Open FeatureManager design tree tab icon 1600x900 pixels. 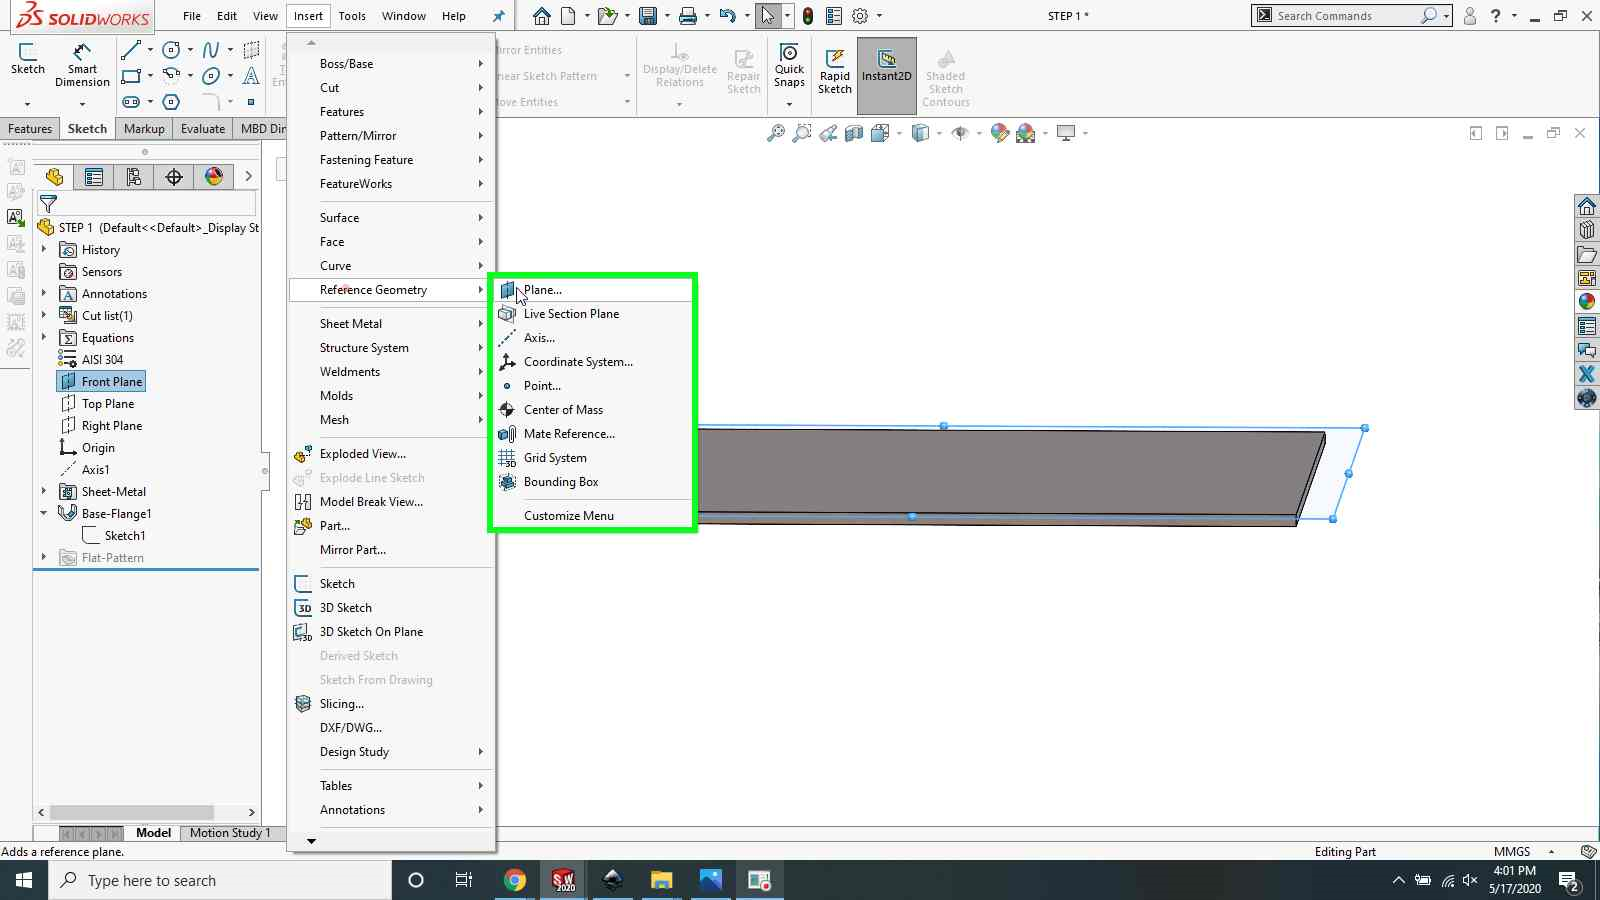pyautogui.click(x=54, y=177)
